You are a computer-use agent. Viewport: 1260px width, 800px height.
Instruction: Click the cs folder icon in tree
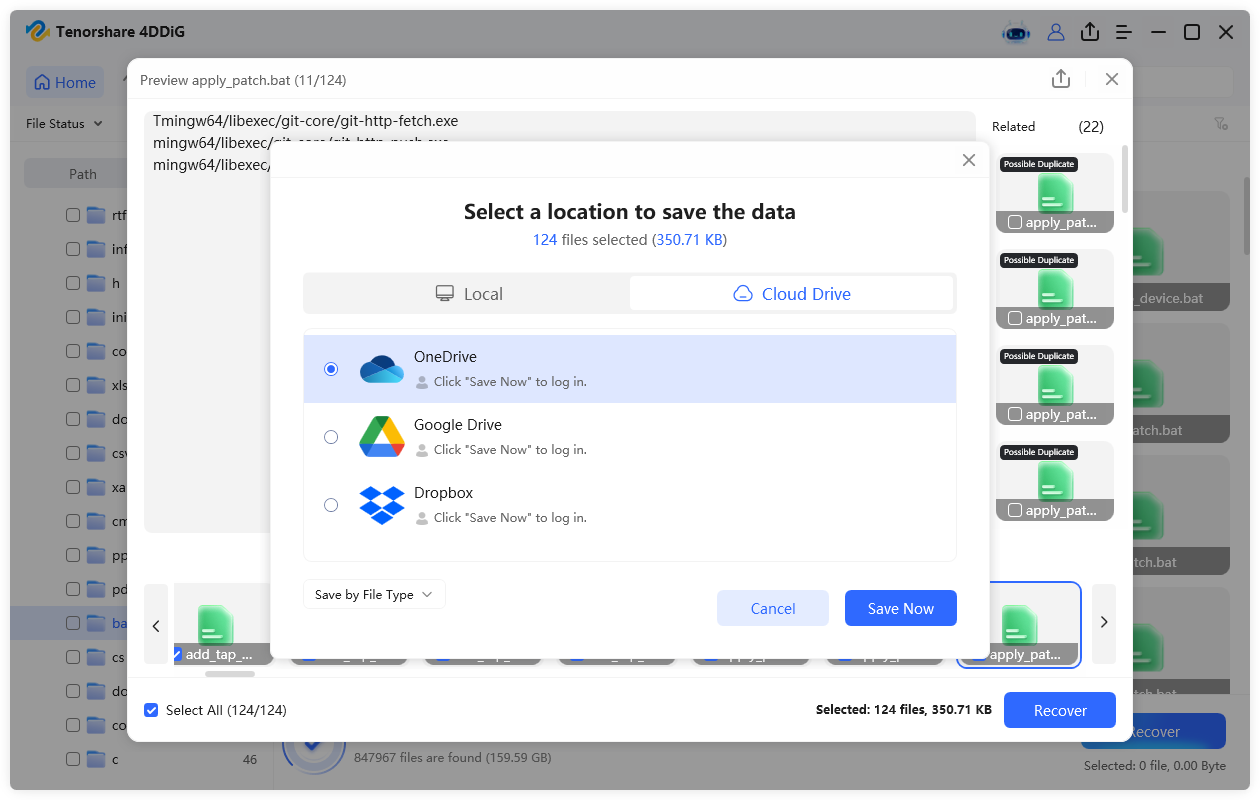pos(96,657)
